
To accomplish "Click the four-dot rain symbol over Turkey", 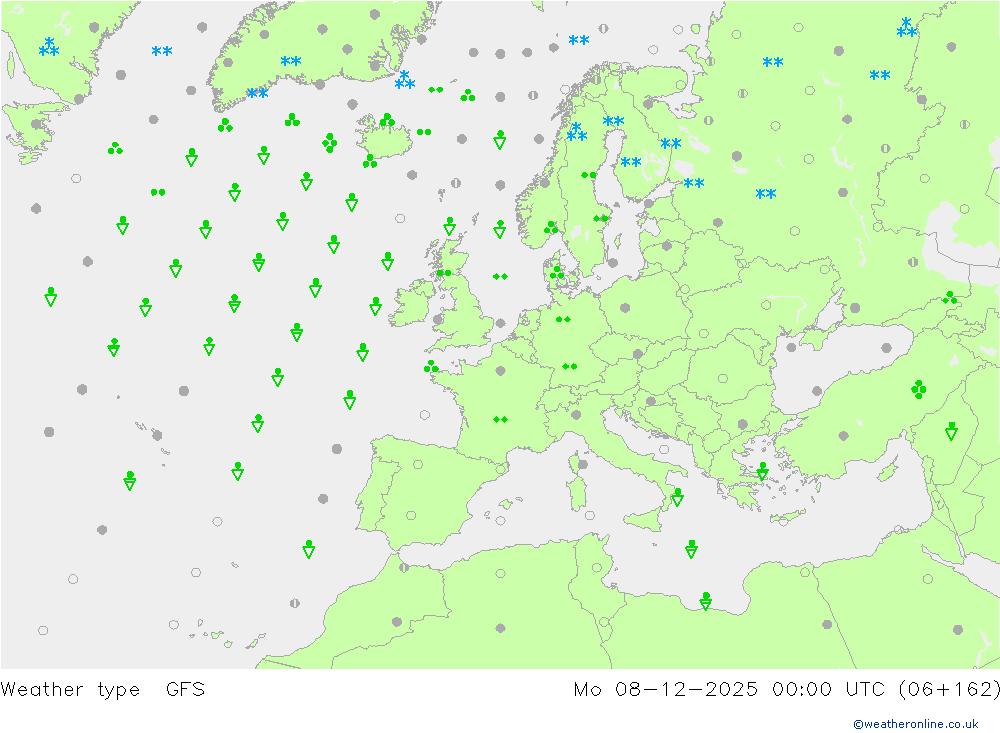I will pos(918,389).
